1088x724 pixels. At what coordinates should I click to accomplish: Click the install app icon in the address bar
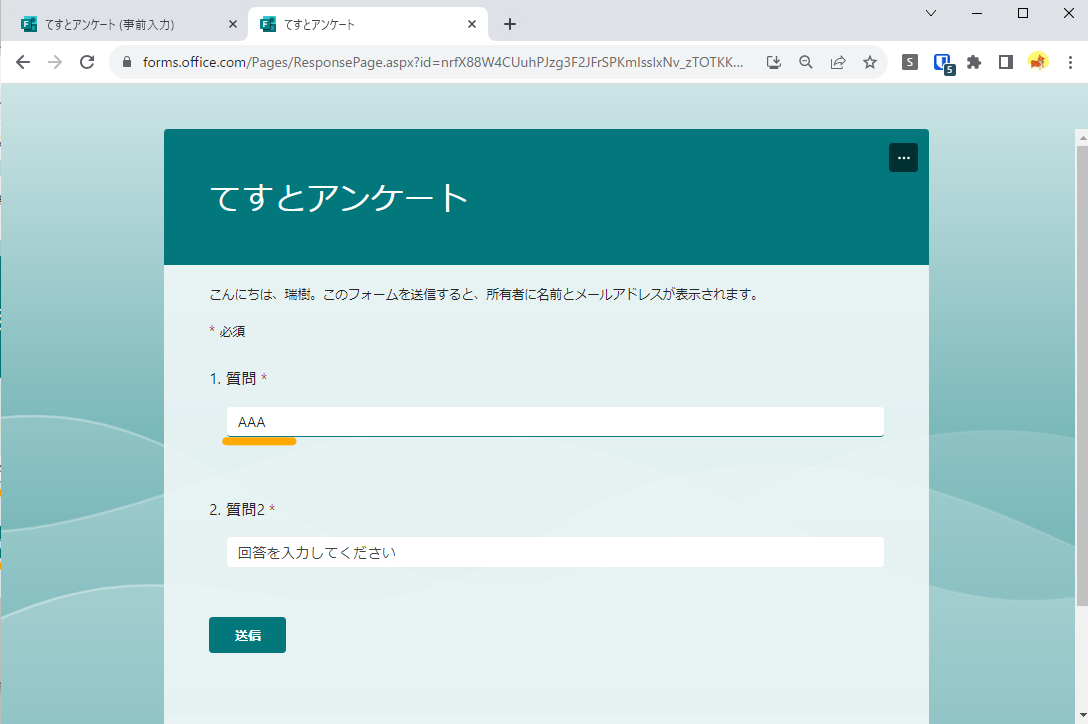(774, 62)
